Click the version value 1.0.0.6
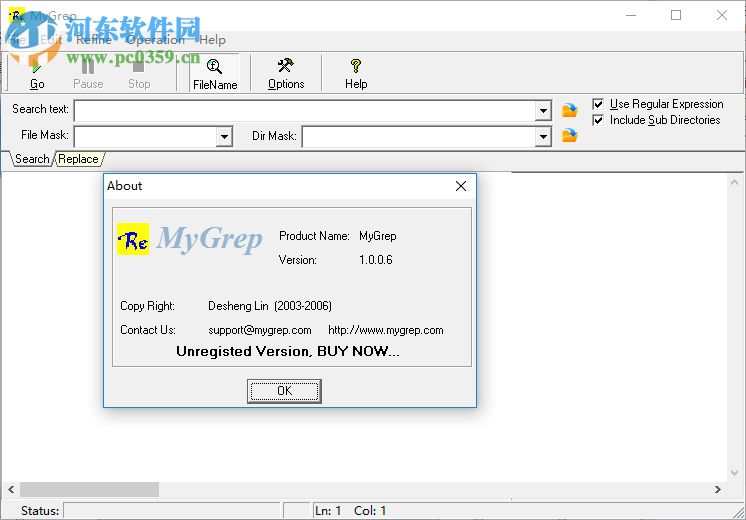This screenshot has width=746, height=520. (376, 260)
